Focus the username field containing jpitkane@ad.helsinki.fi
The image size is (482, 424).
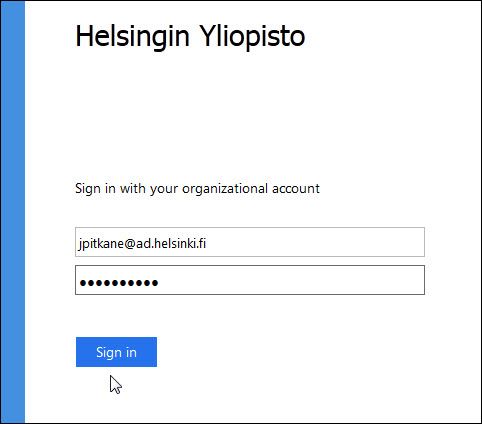250,242
